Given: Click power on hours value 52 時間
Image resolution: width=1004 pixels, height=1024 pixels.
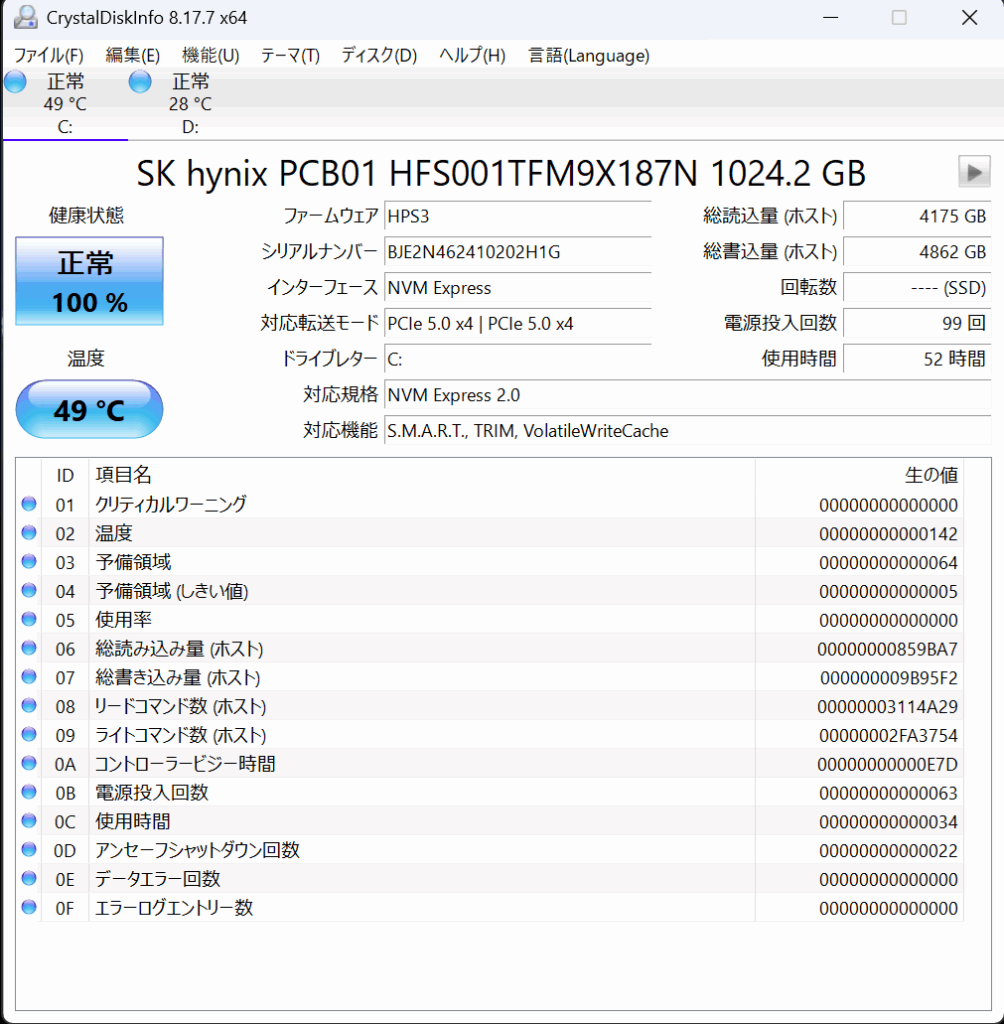Looking at the screenshot, I should coord(917,359).
